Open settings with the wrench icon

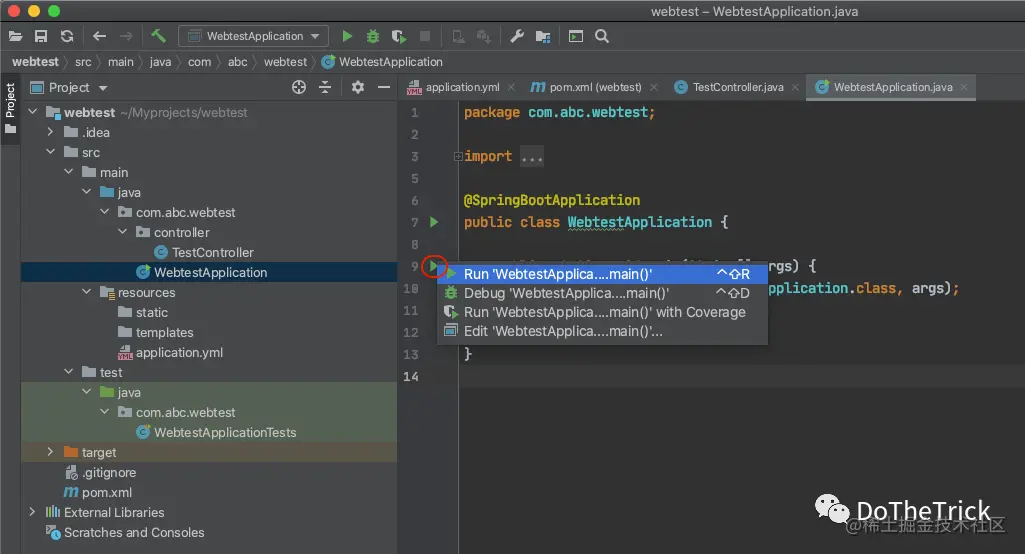click(517, 36)
